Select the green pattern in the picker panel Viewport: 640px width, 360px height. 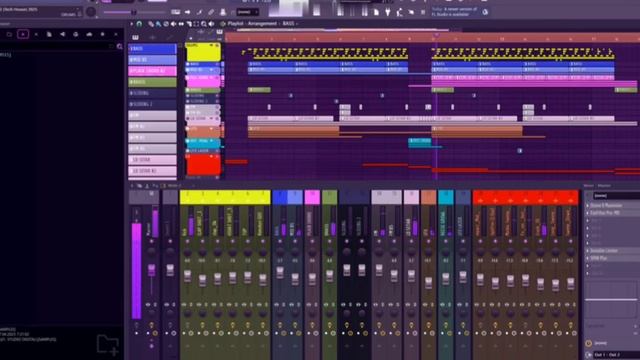pos(152,82)
